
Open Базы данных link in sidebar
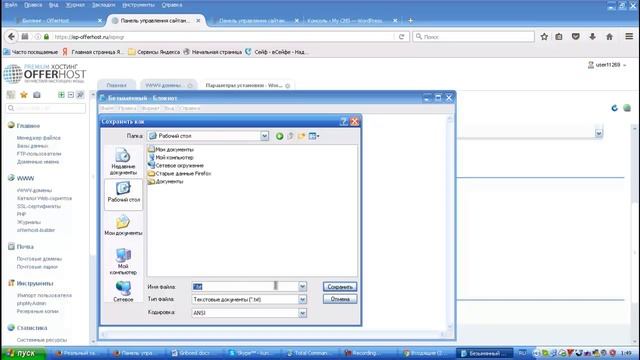32,146
